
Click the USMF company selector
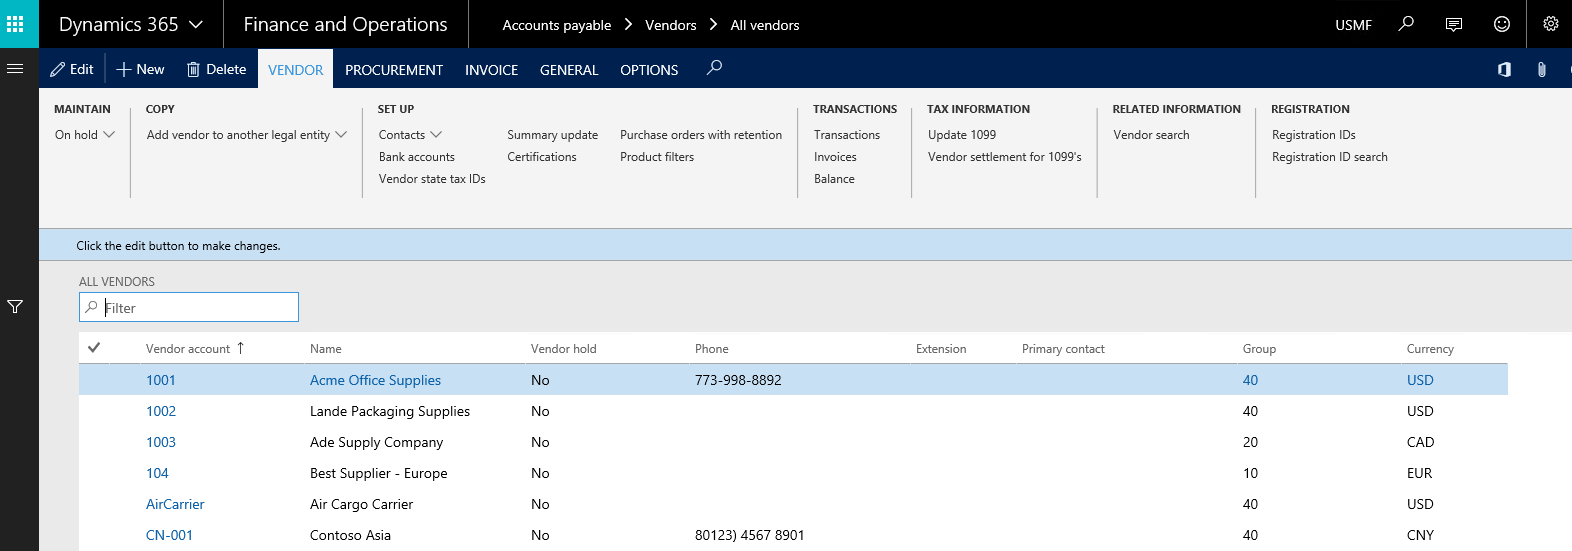[1354, 25]
